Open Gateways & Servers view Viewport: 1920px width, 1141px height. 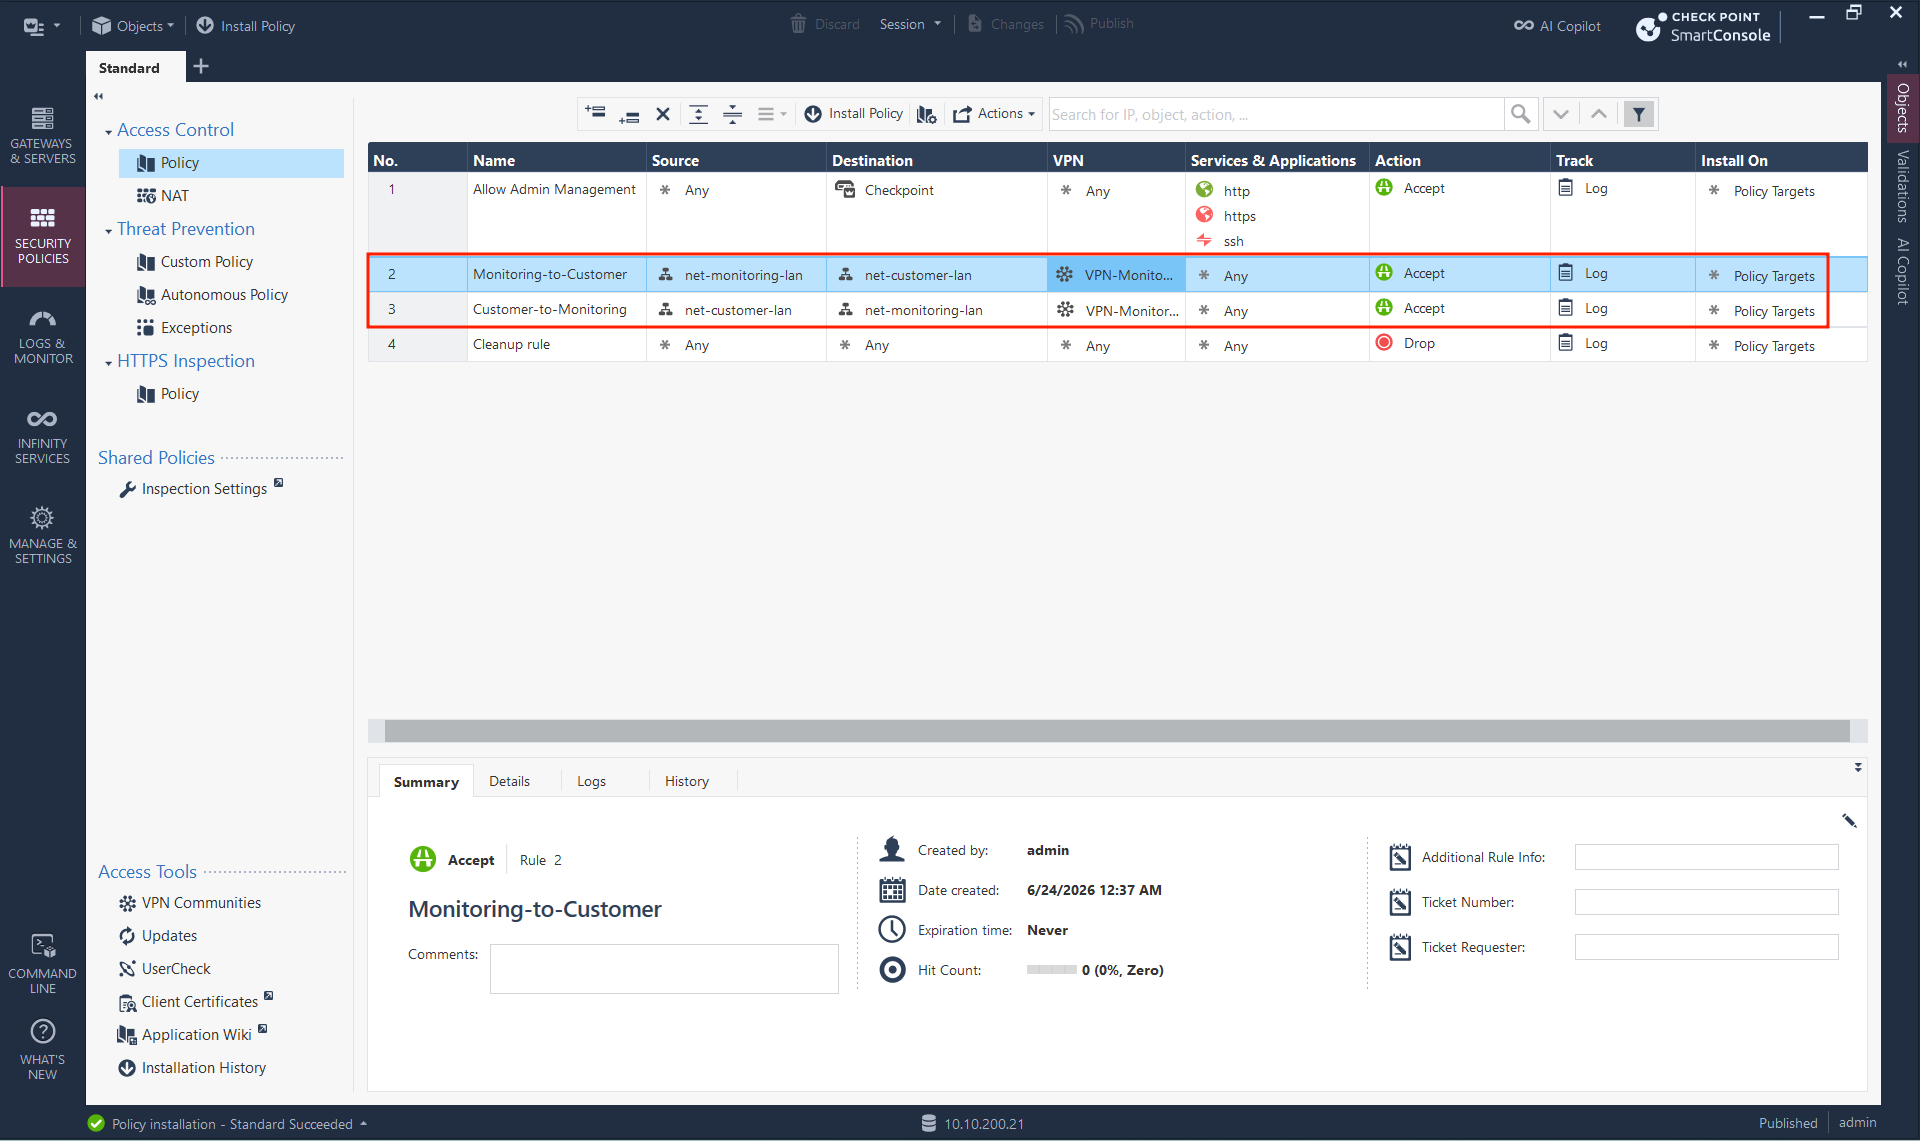42,135
